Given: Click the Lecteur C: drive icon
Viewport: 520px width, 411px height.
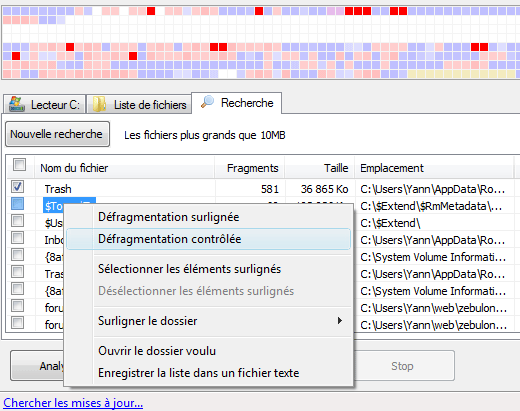Looking at the screenshot, I should tap(17, 104).
